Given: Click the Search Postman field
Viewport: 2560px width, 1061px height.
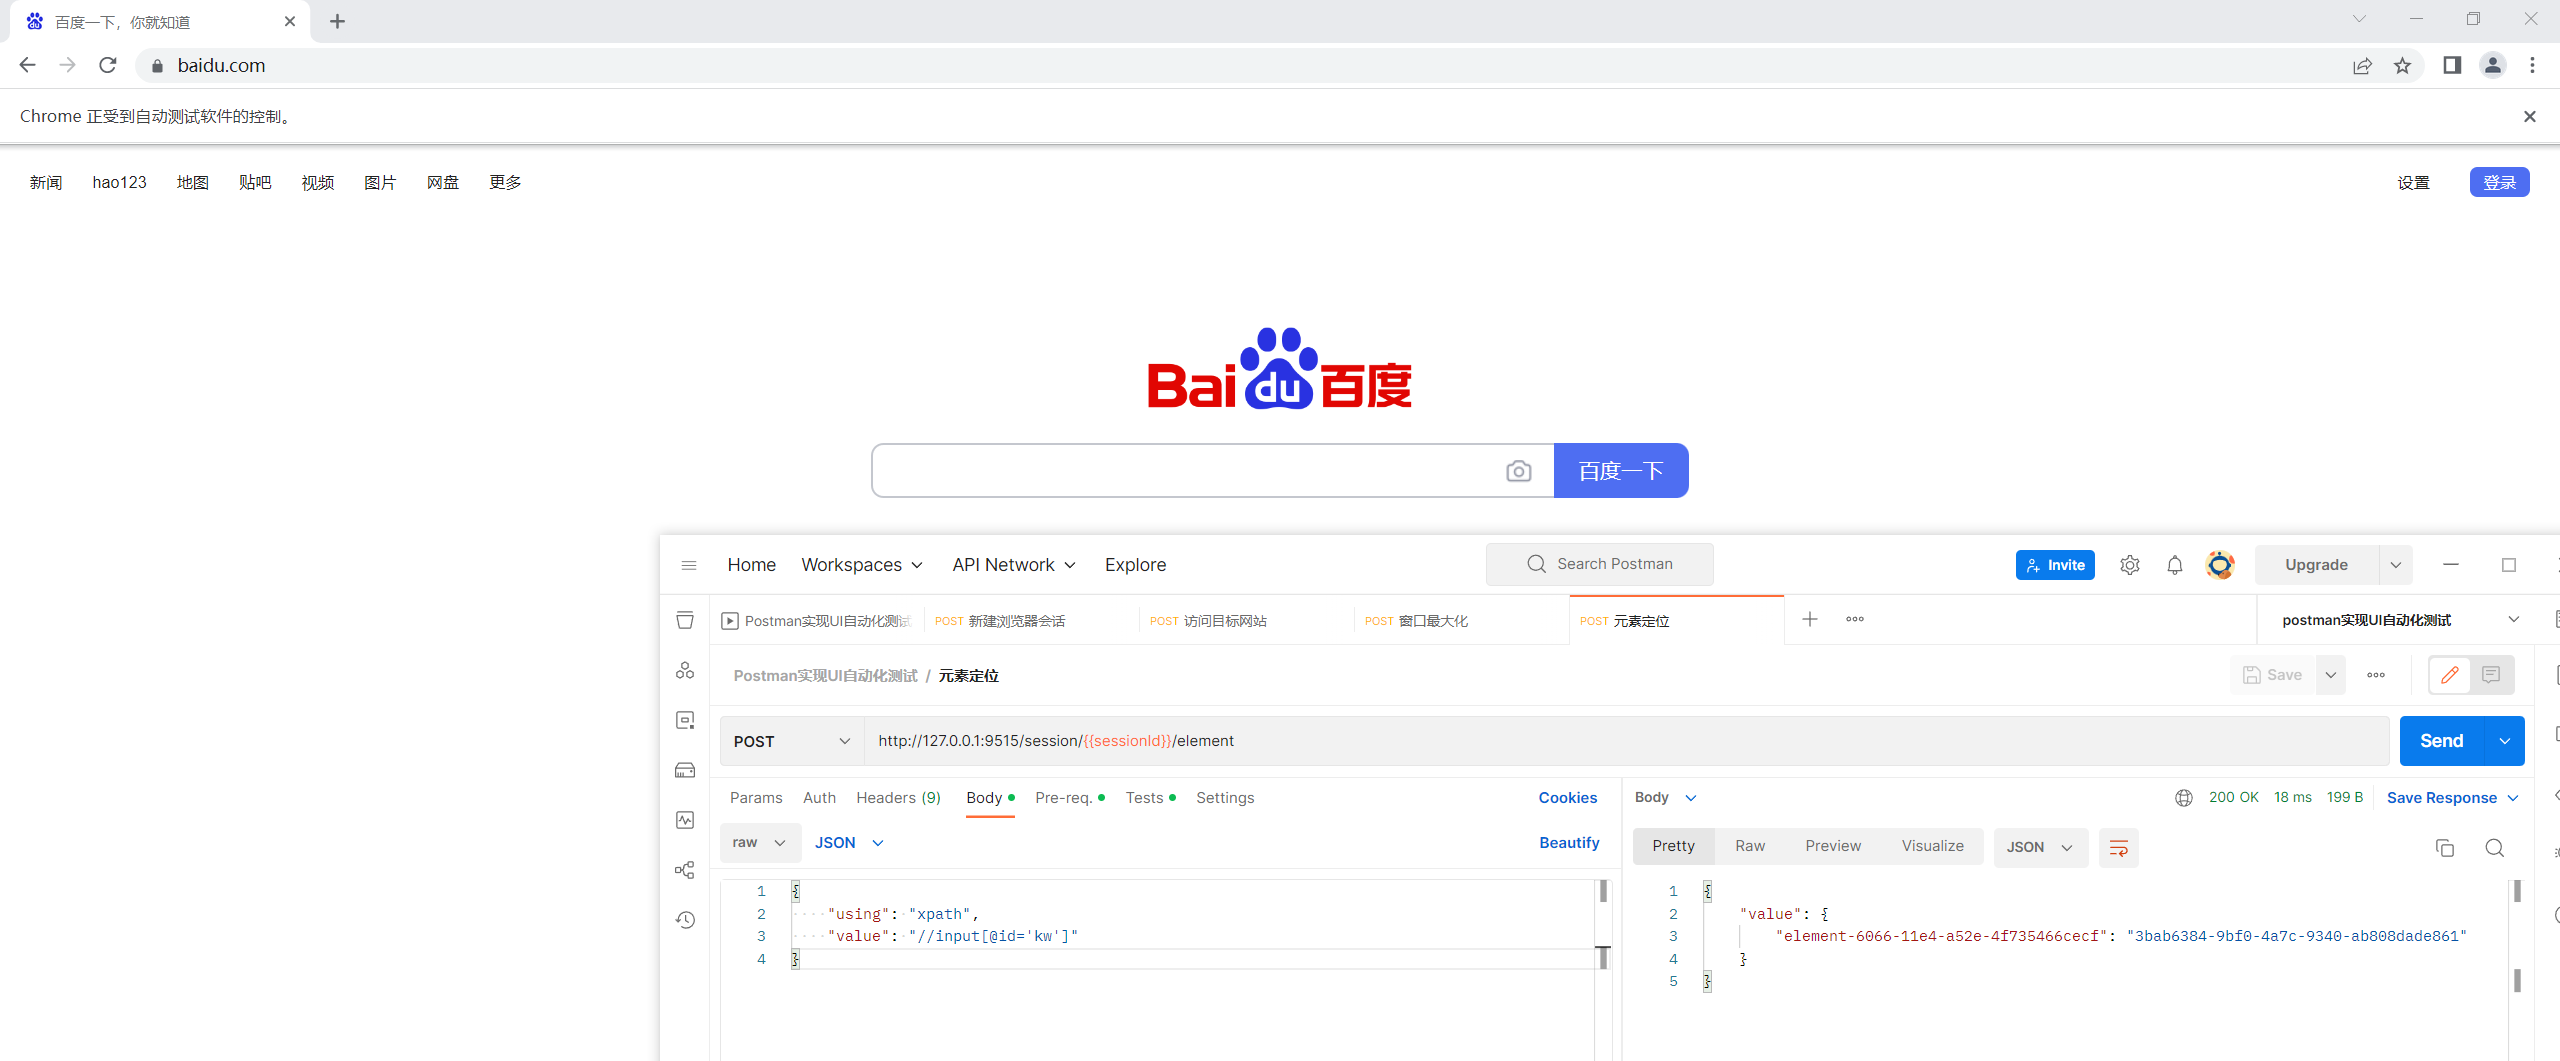Looking at the screenshot, I should [x=1599, y=564].
